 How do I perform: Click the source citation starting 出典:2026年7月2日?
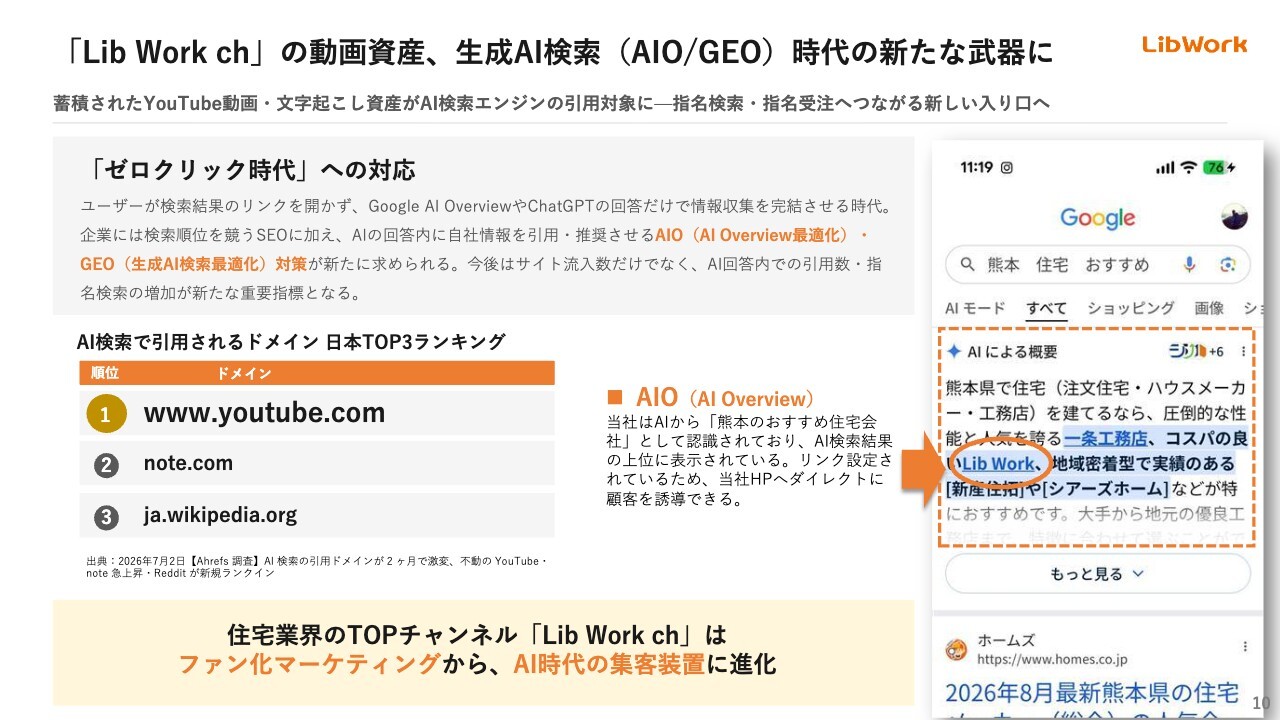316,568
